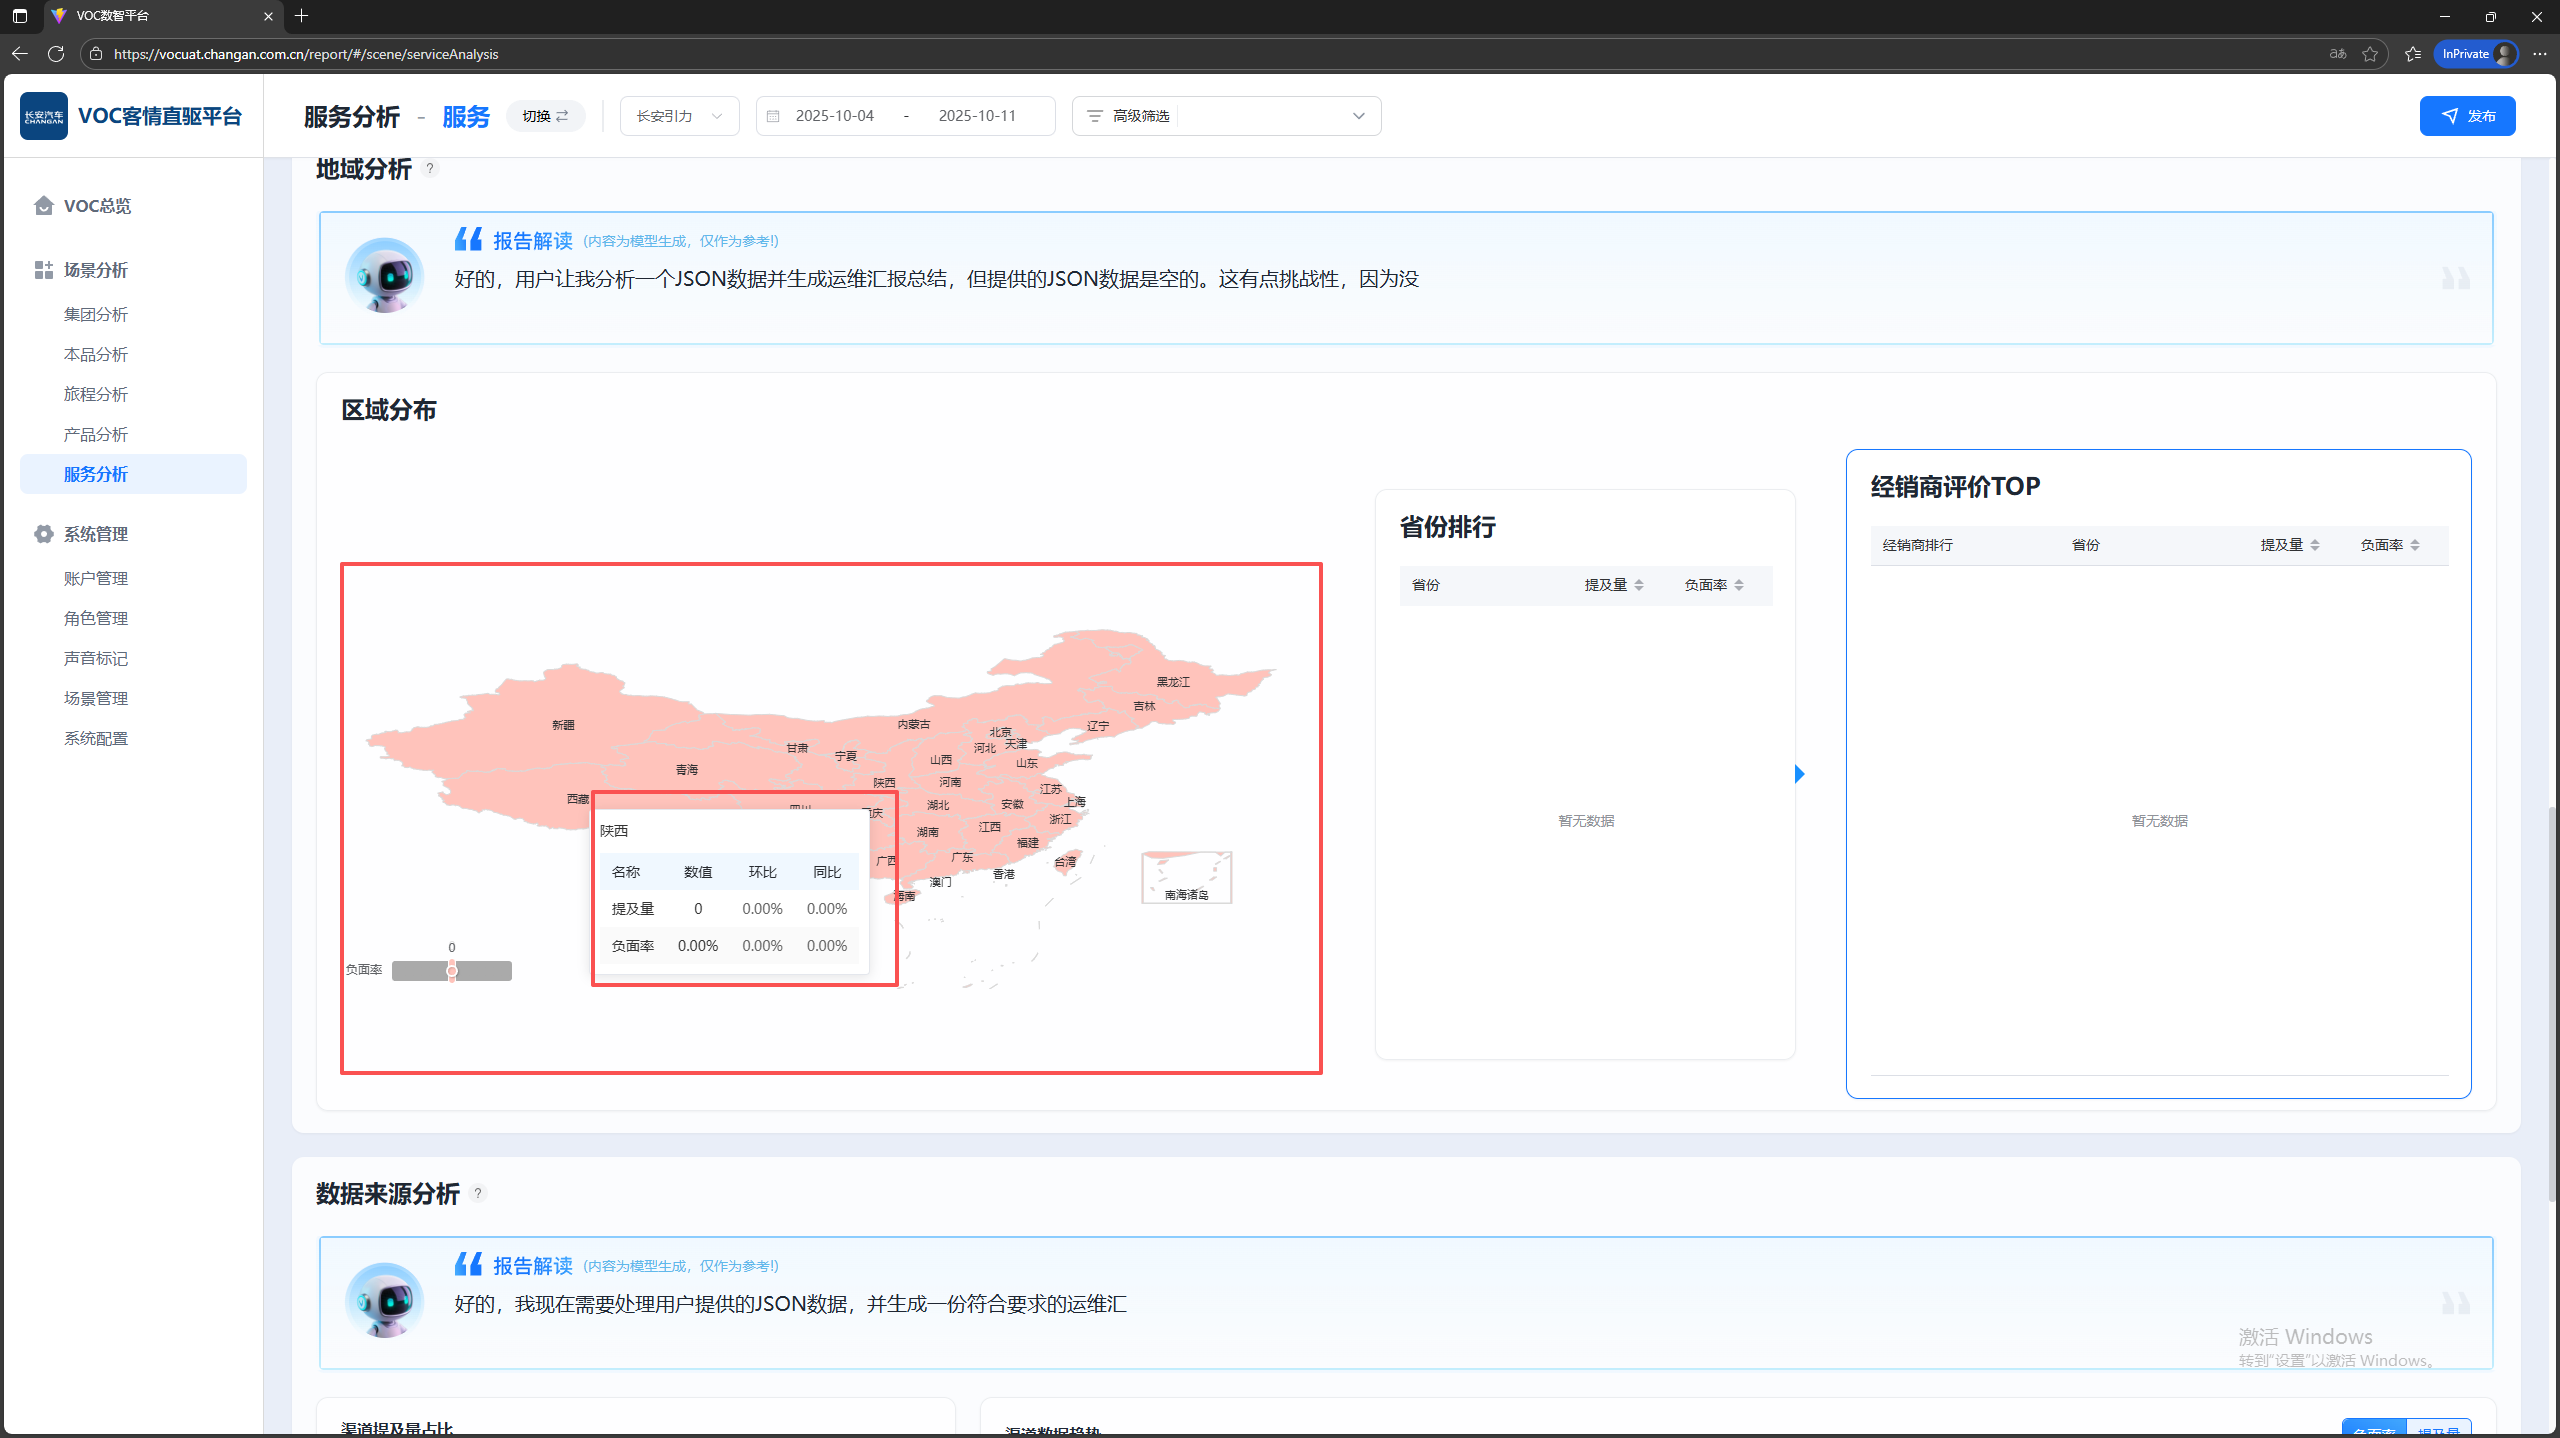The height and width of the screenshot is (1438, 2560).
Task: Click the 负面率 map legend slider
Action: click(x=452, y=970)
